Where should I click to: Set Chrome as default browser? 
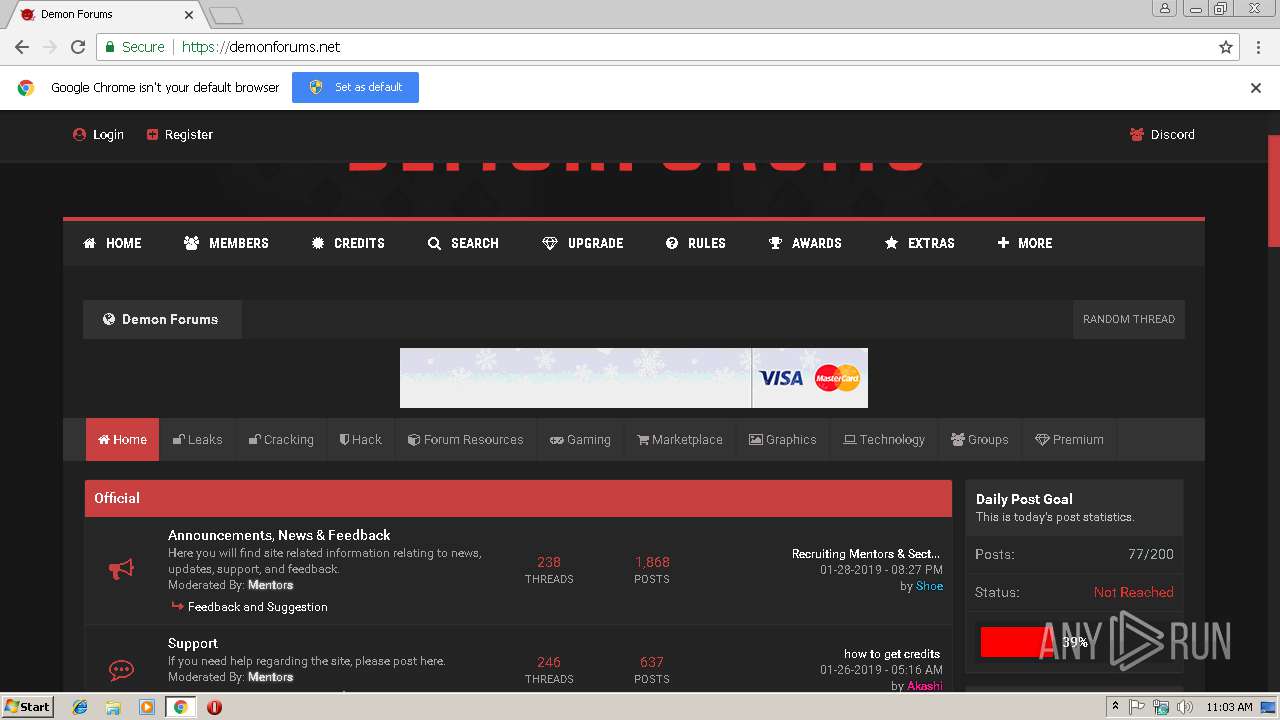(355, 87)
